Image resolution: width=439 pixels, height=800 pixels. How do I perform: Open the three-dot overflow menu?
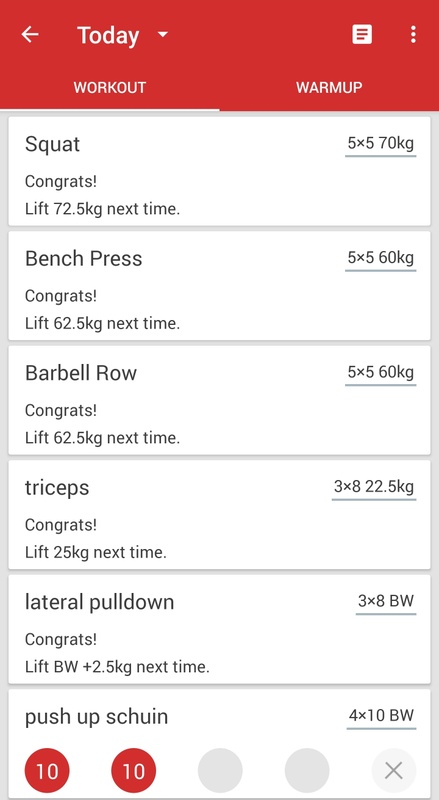point(413,35)
